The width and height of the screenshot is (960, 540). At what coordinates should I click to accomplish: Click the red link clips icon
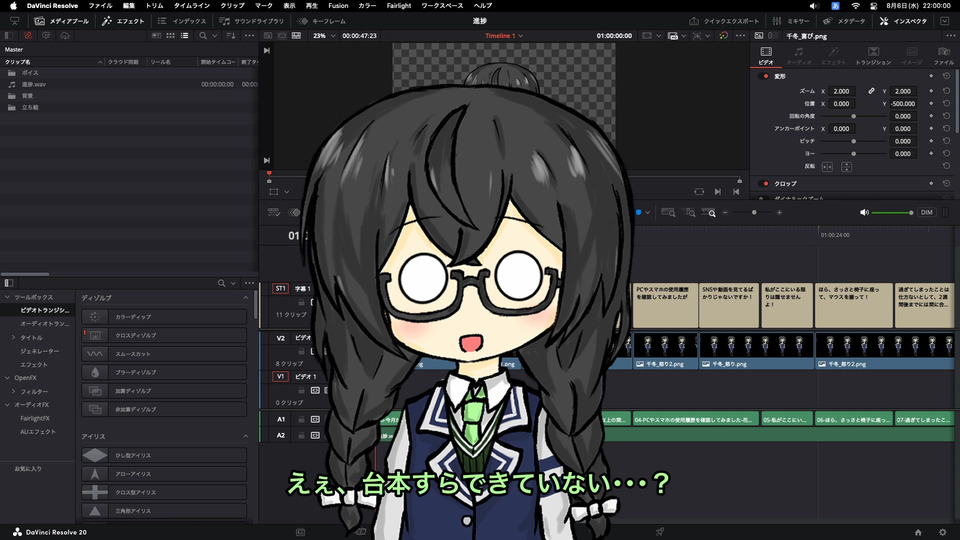click(x=28, y=36)
